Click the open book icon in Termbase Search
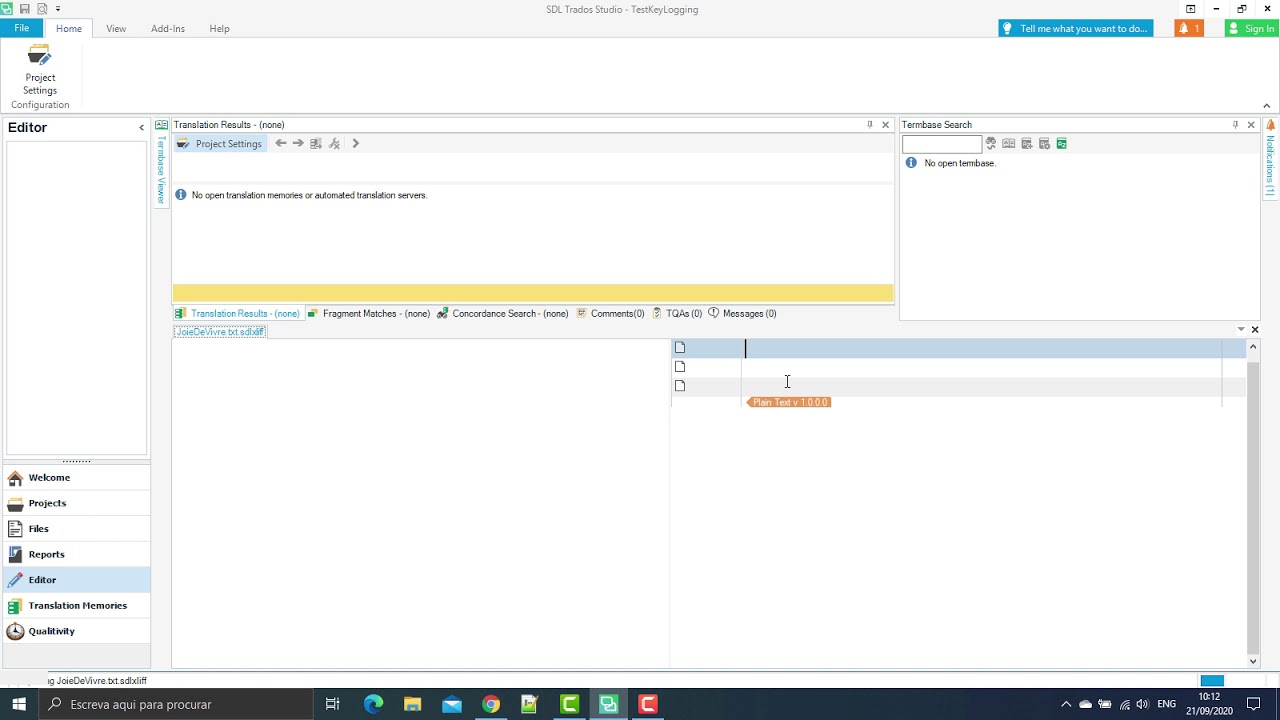 pyautogui.click(x=1009, y=143)
